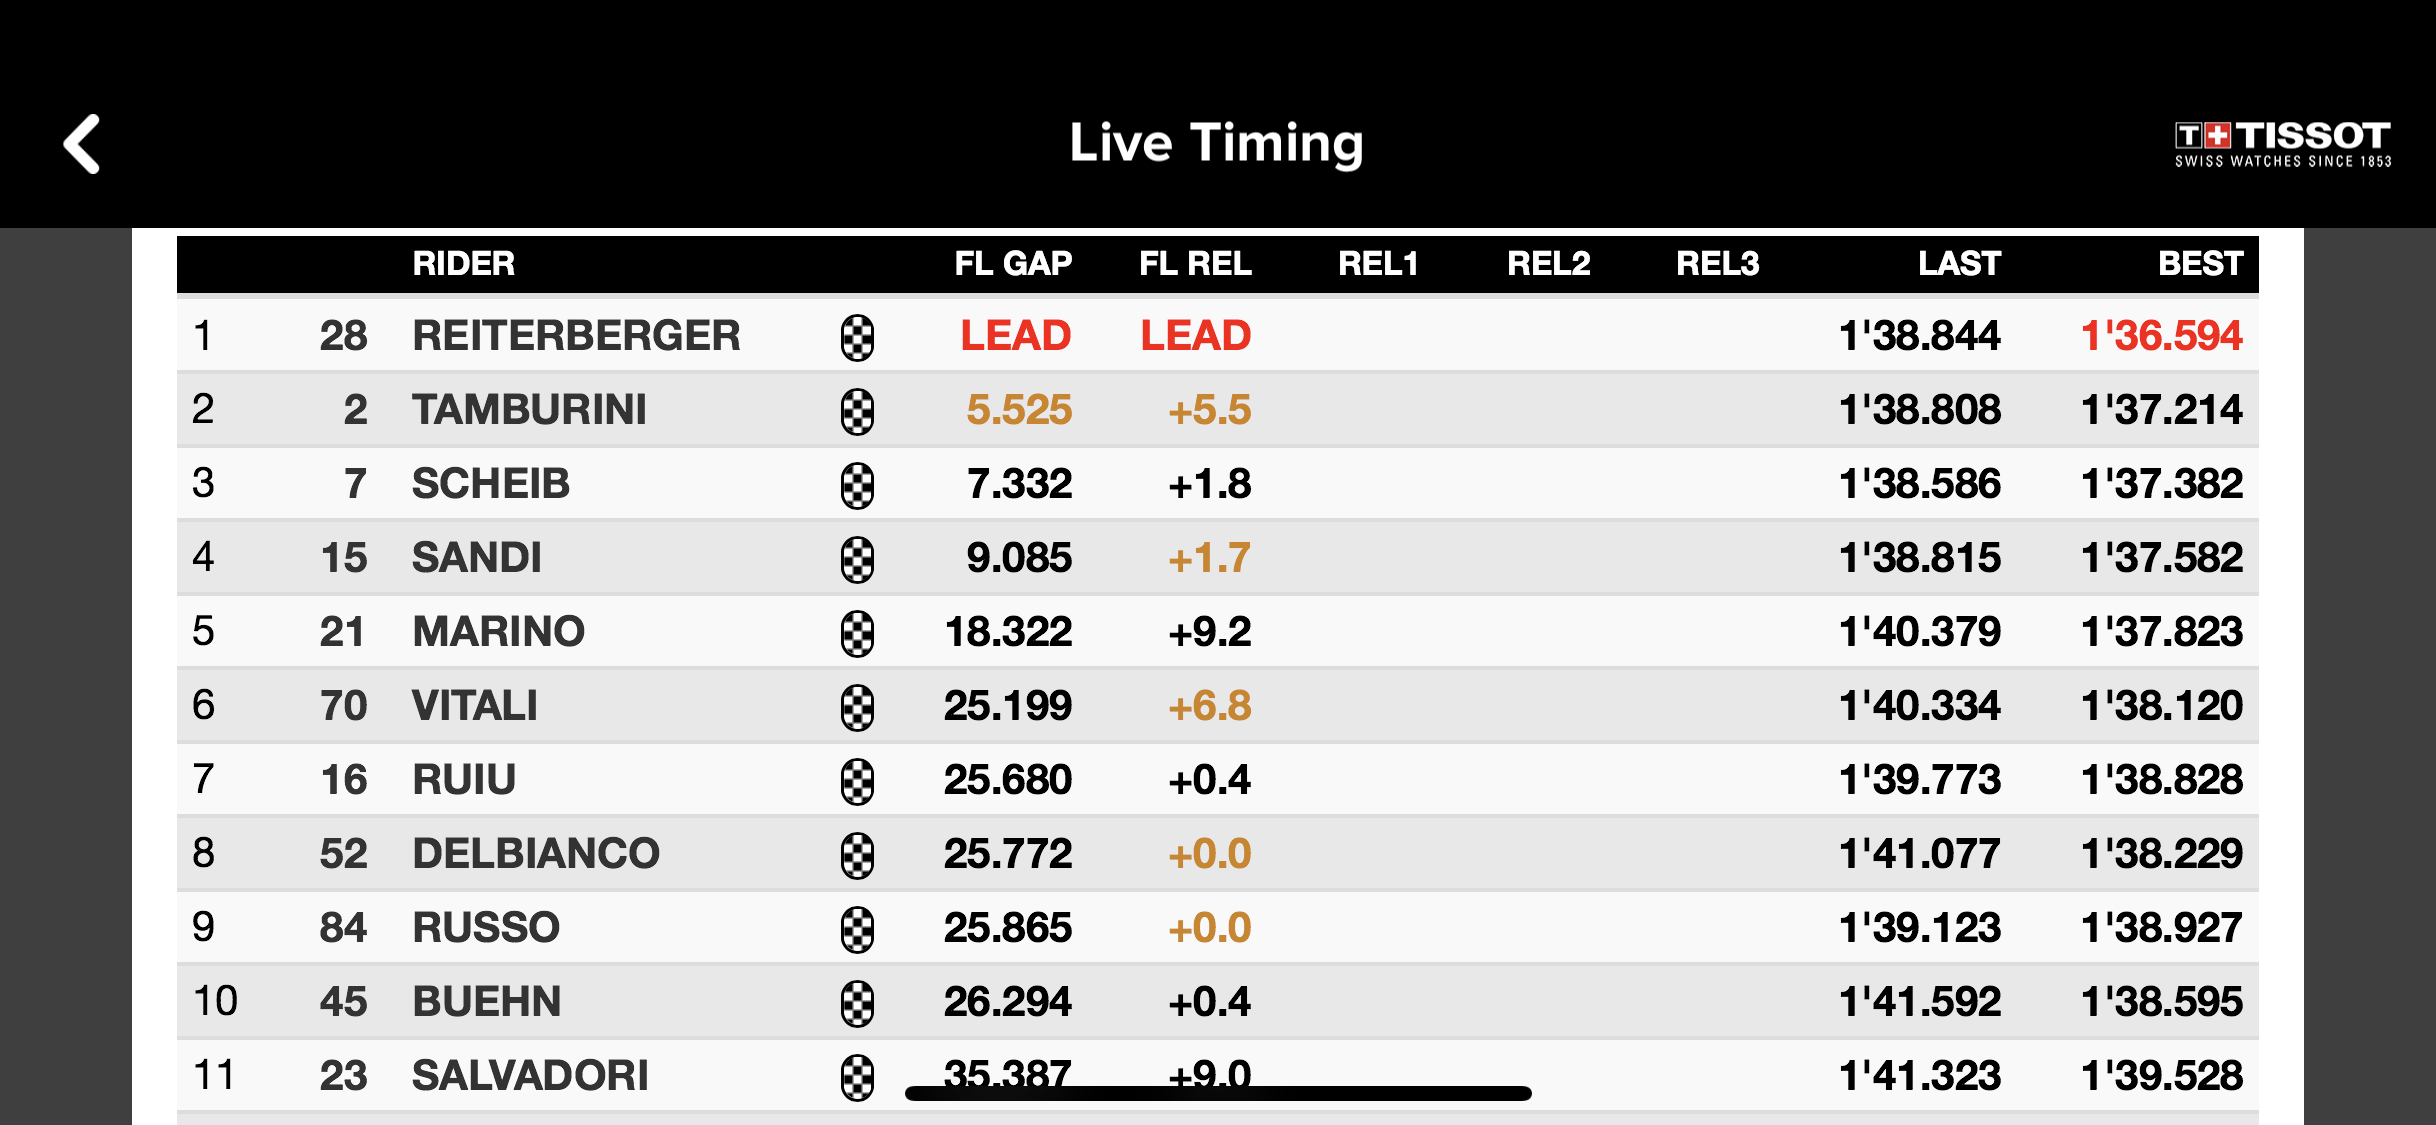2436x1125 pixels.
Task: Tap Ruiu's checkered flag icon
Action: [x=857, y=781]
